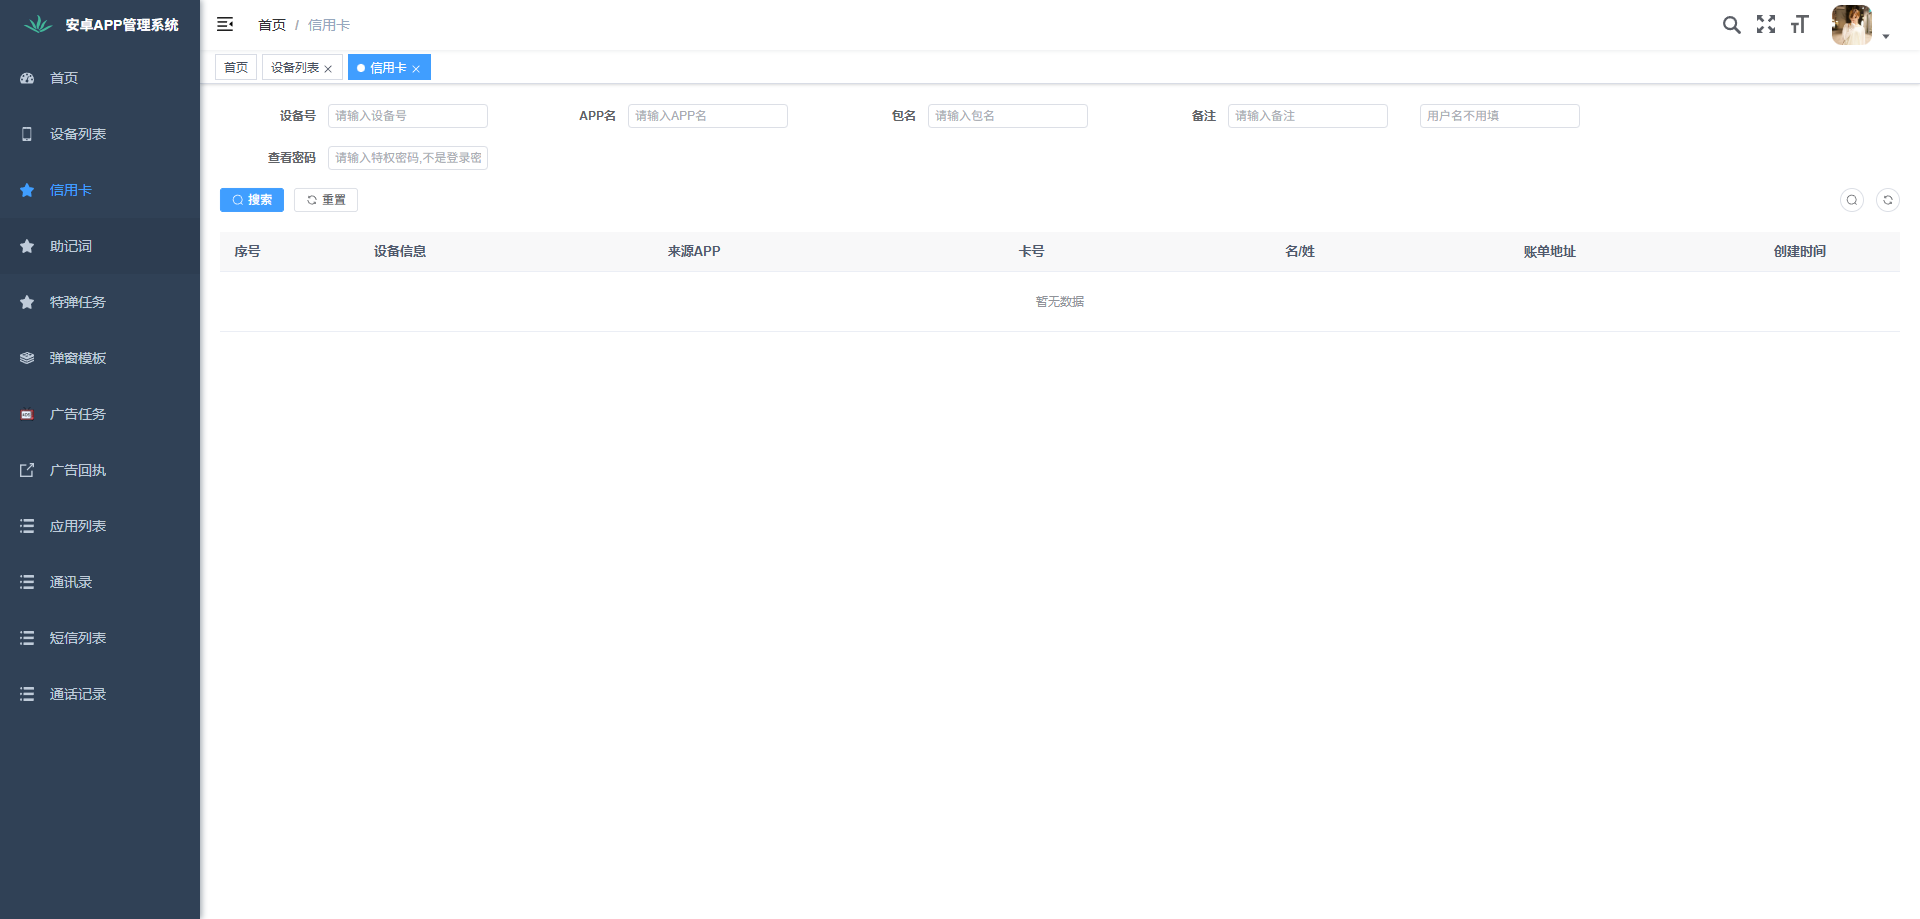Click the 首页 dashboard icon in sidebar
Viewport: 1920px width, 919px height.
27,78
